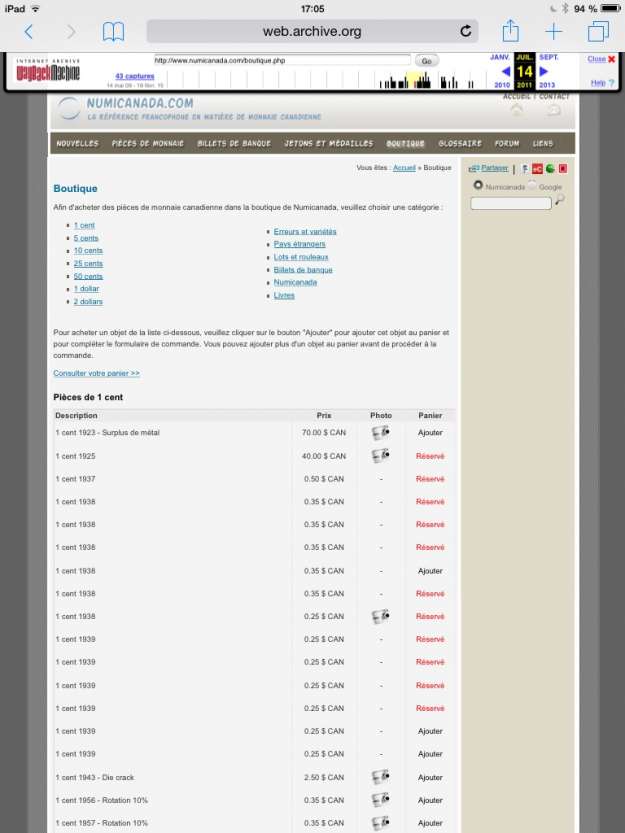Open 43 captures link
Screen dimensions: 625x833
(135, 76)
